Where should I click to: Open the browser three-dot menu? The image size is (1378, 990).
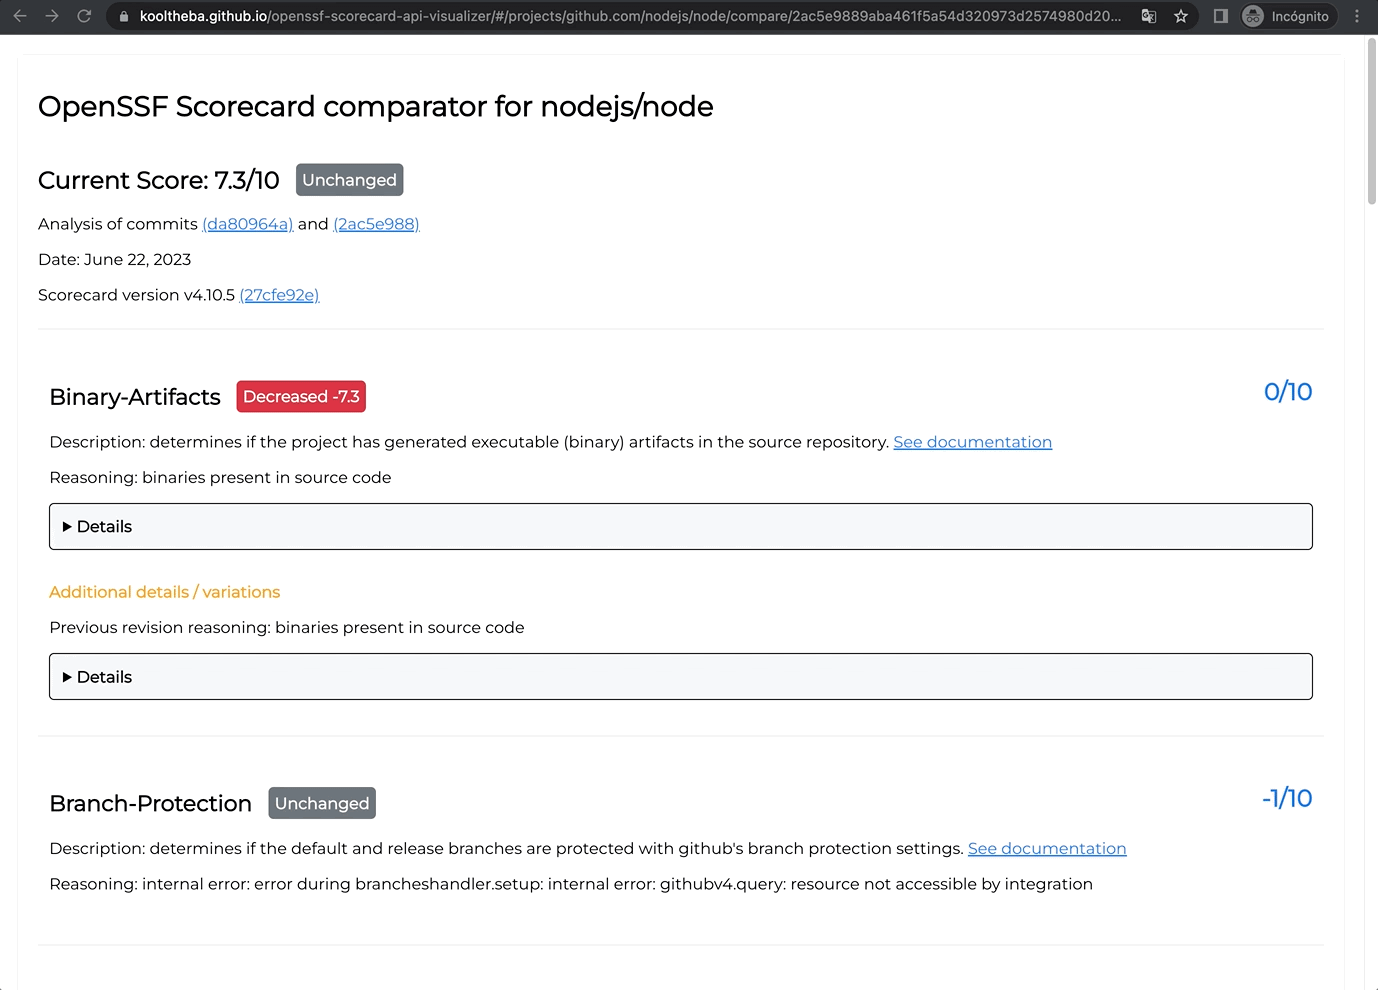tap(1357, 16)
